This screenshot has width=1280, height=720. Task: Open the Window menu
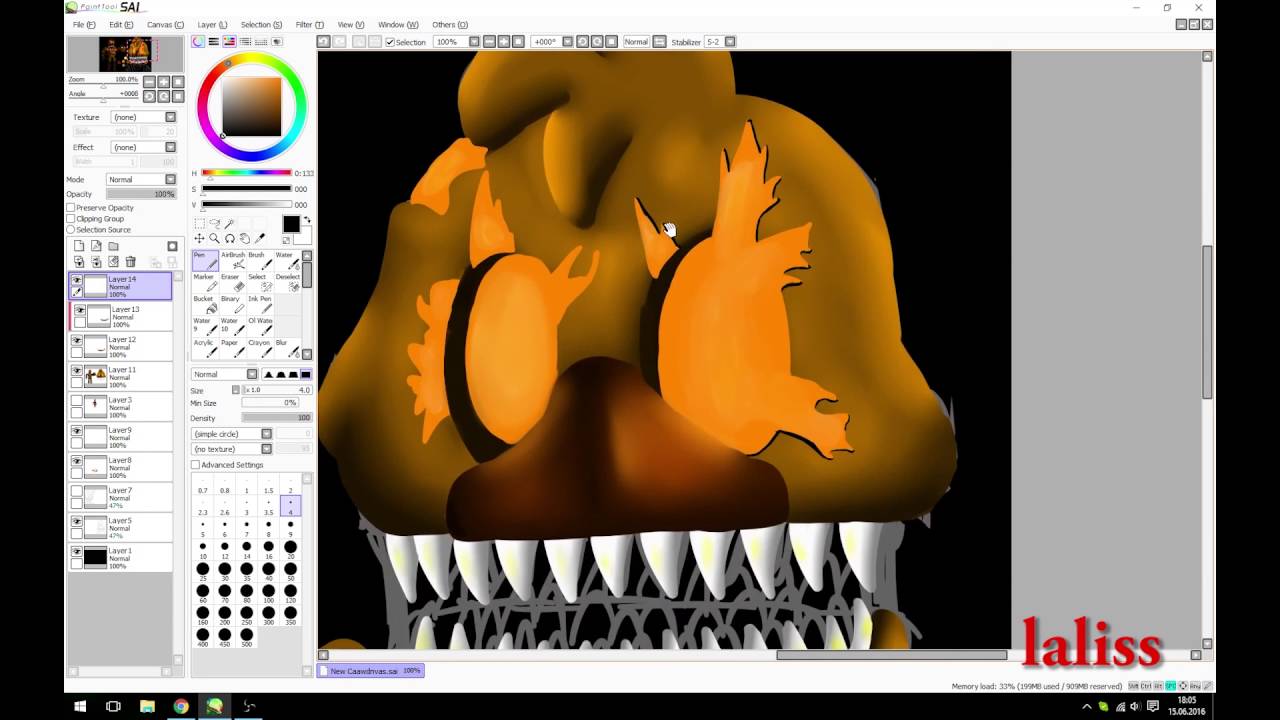pos(398,24)
